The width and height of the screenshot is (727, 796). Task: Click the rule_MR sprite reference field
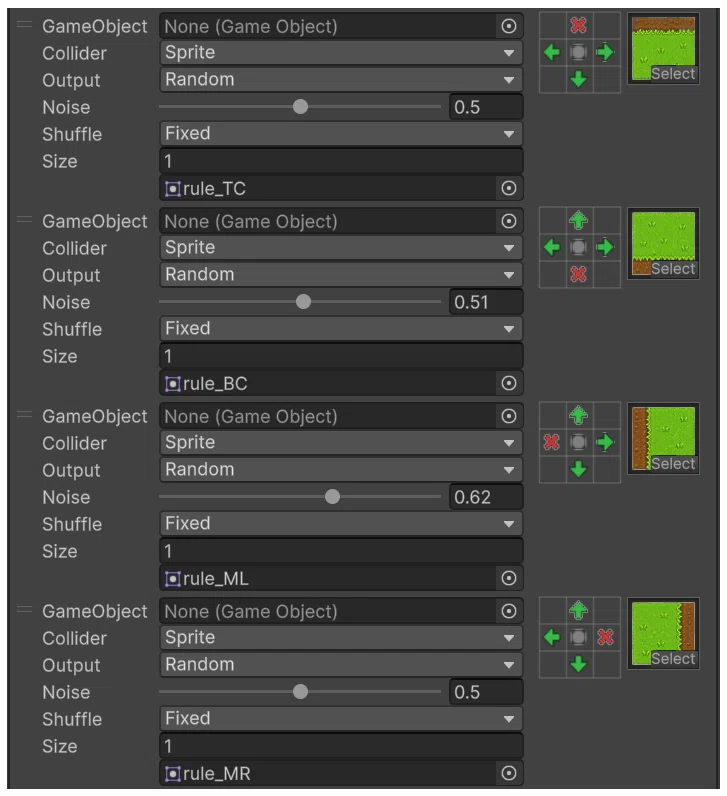pyautogui.click(x=329, y=773)
